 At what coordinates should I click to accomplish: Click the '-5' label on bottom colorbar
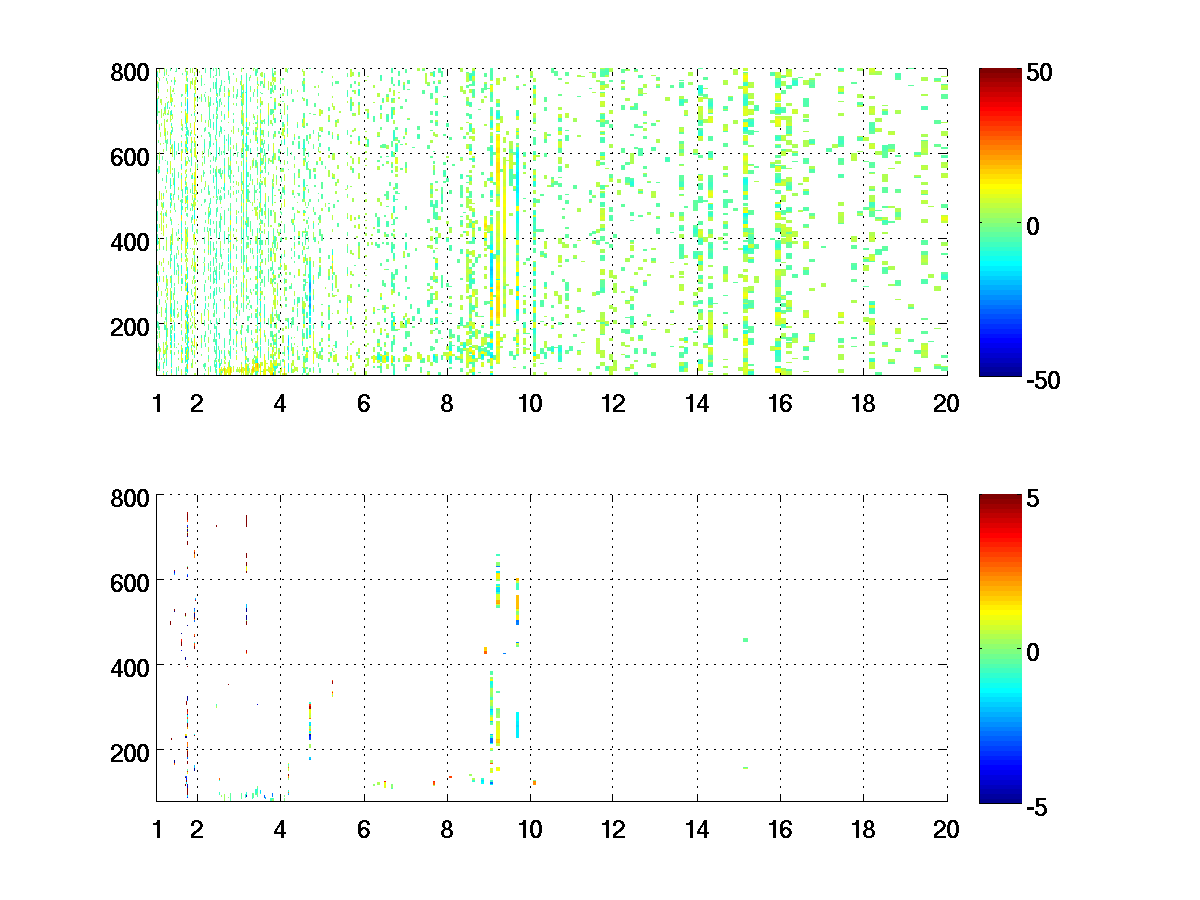[x=1037, y=807]
